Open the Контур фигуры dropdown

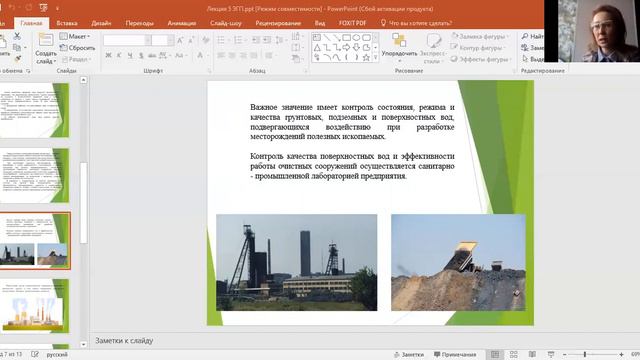(x=478, y=48)
